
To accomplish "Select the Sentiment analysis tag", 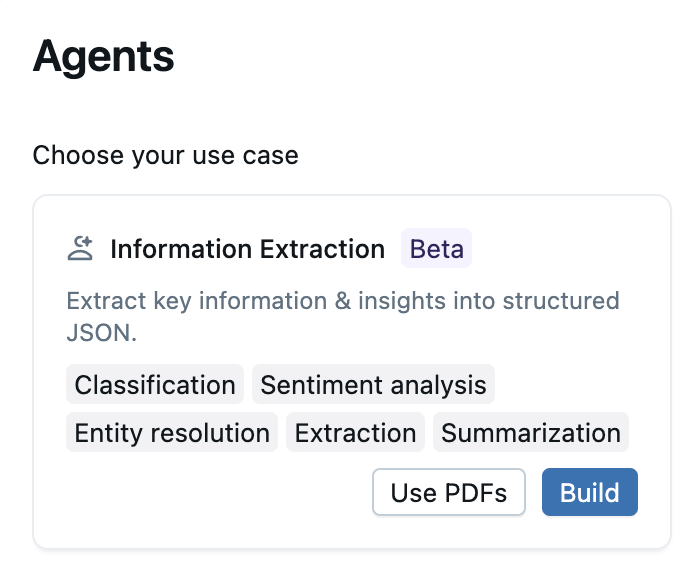I will point(373,385).
